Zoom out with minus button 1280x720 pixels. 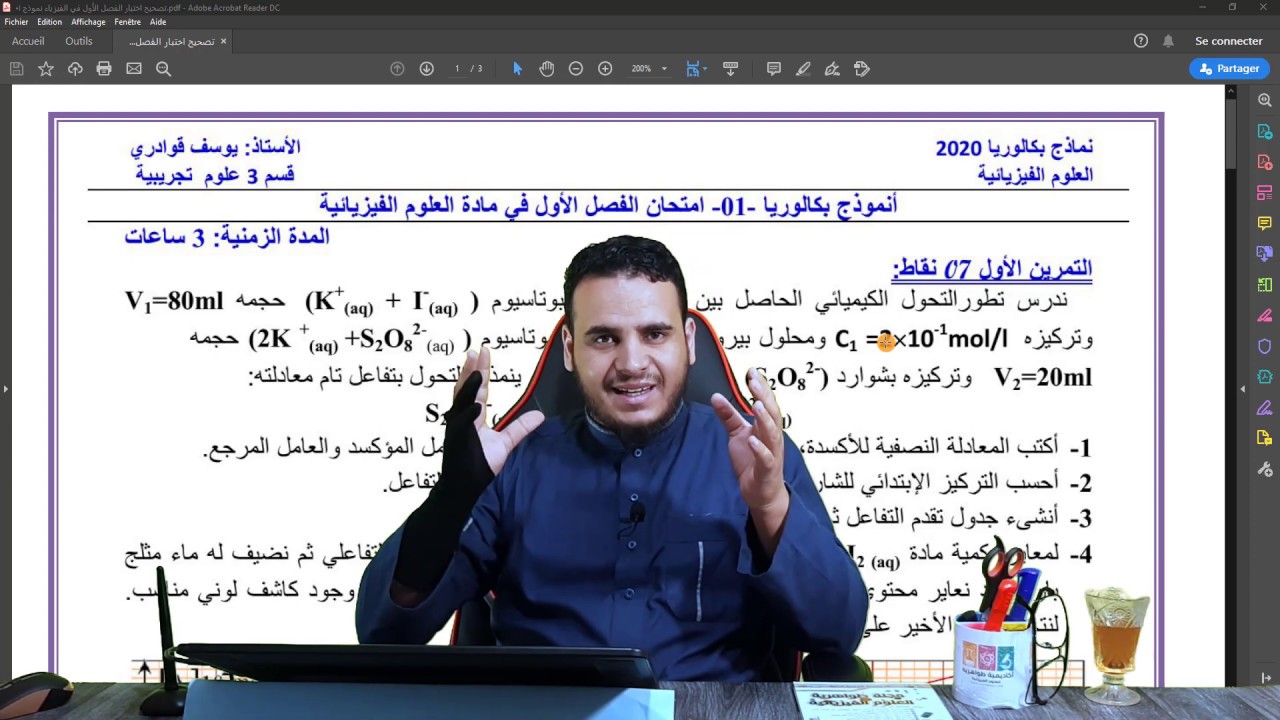576,69
